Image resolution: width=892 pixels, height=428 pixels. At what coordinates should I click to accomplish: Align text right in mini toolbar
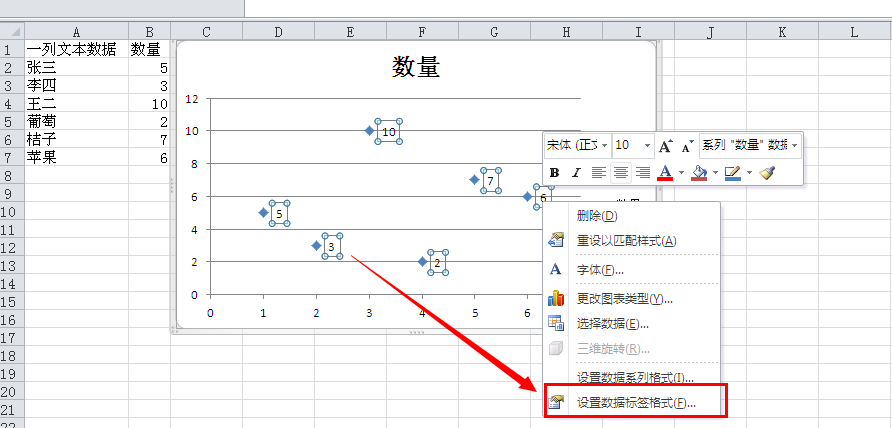[x=642, y=172]
